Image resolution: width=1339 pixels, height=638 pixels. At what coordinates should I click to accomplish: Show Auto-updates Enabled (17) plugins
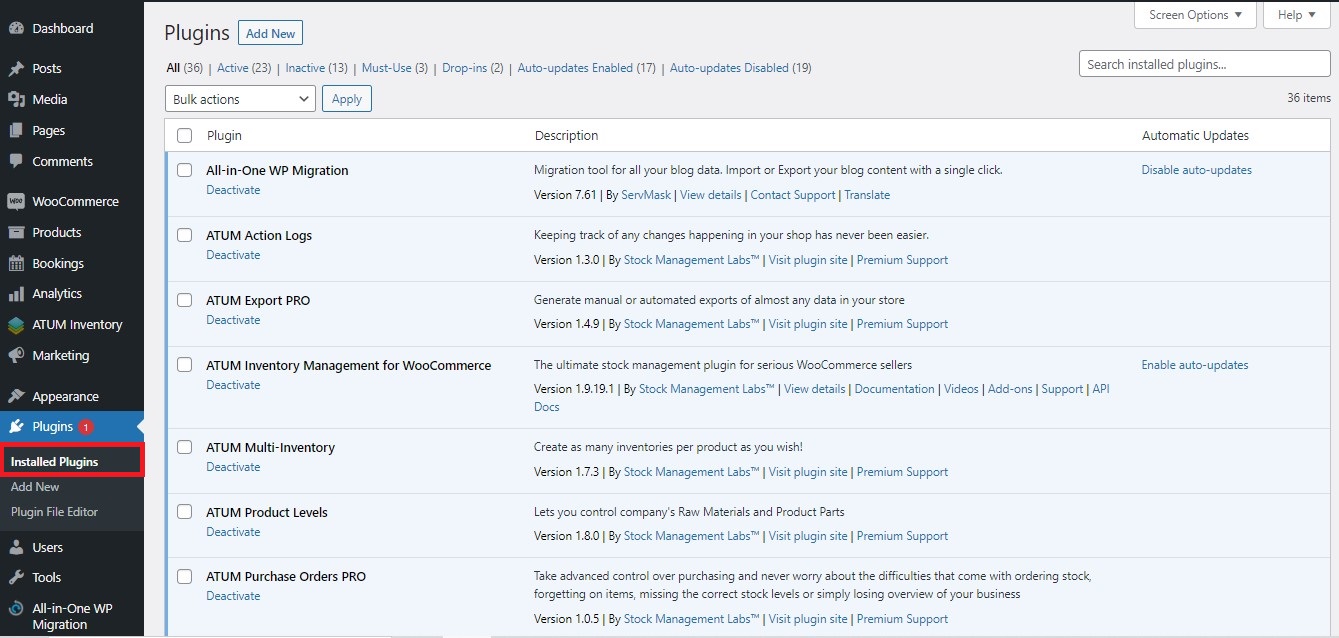click(x=586, y=68)
